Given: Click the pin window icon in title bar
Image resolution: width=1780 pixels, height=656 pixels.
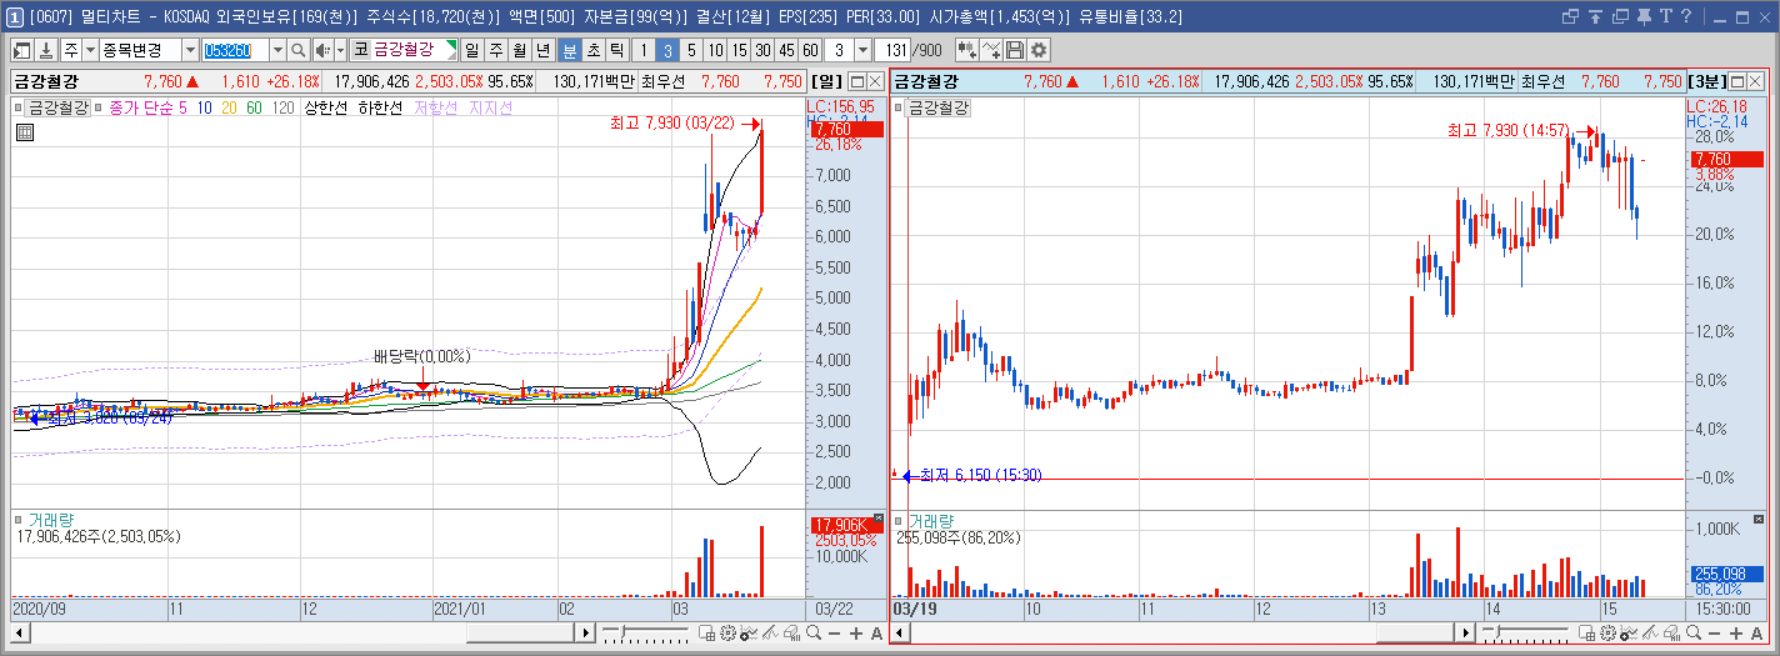Looking at the screenshot, I should 1644,16.
